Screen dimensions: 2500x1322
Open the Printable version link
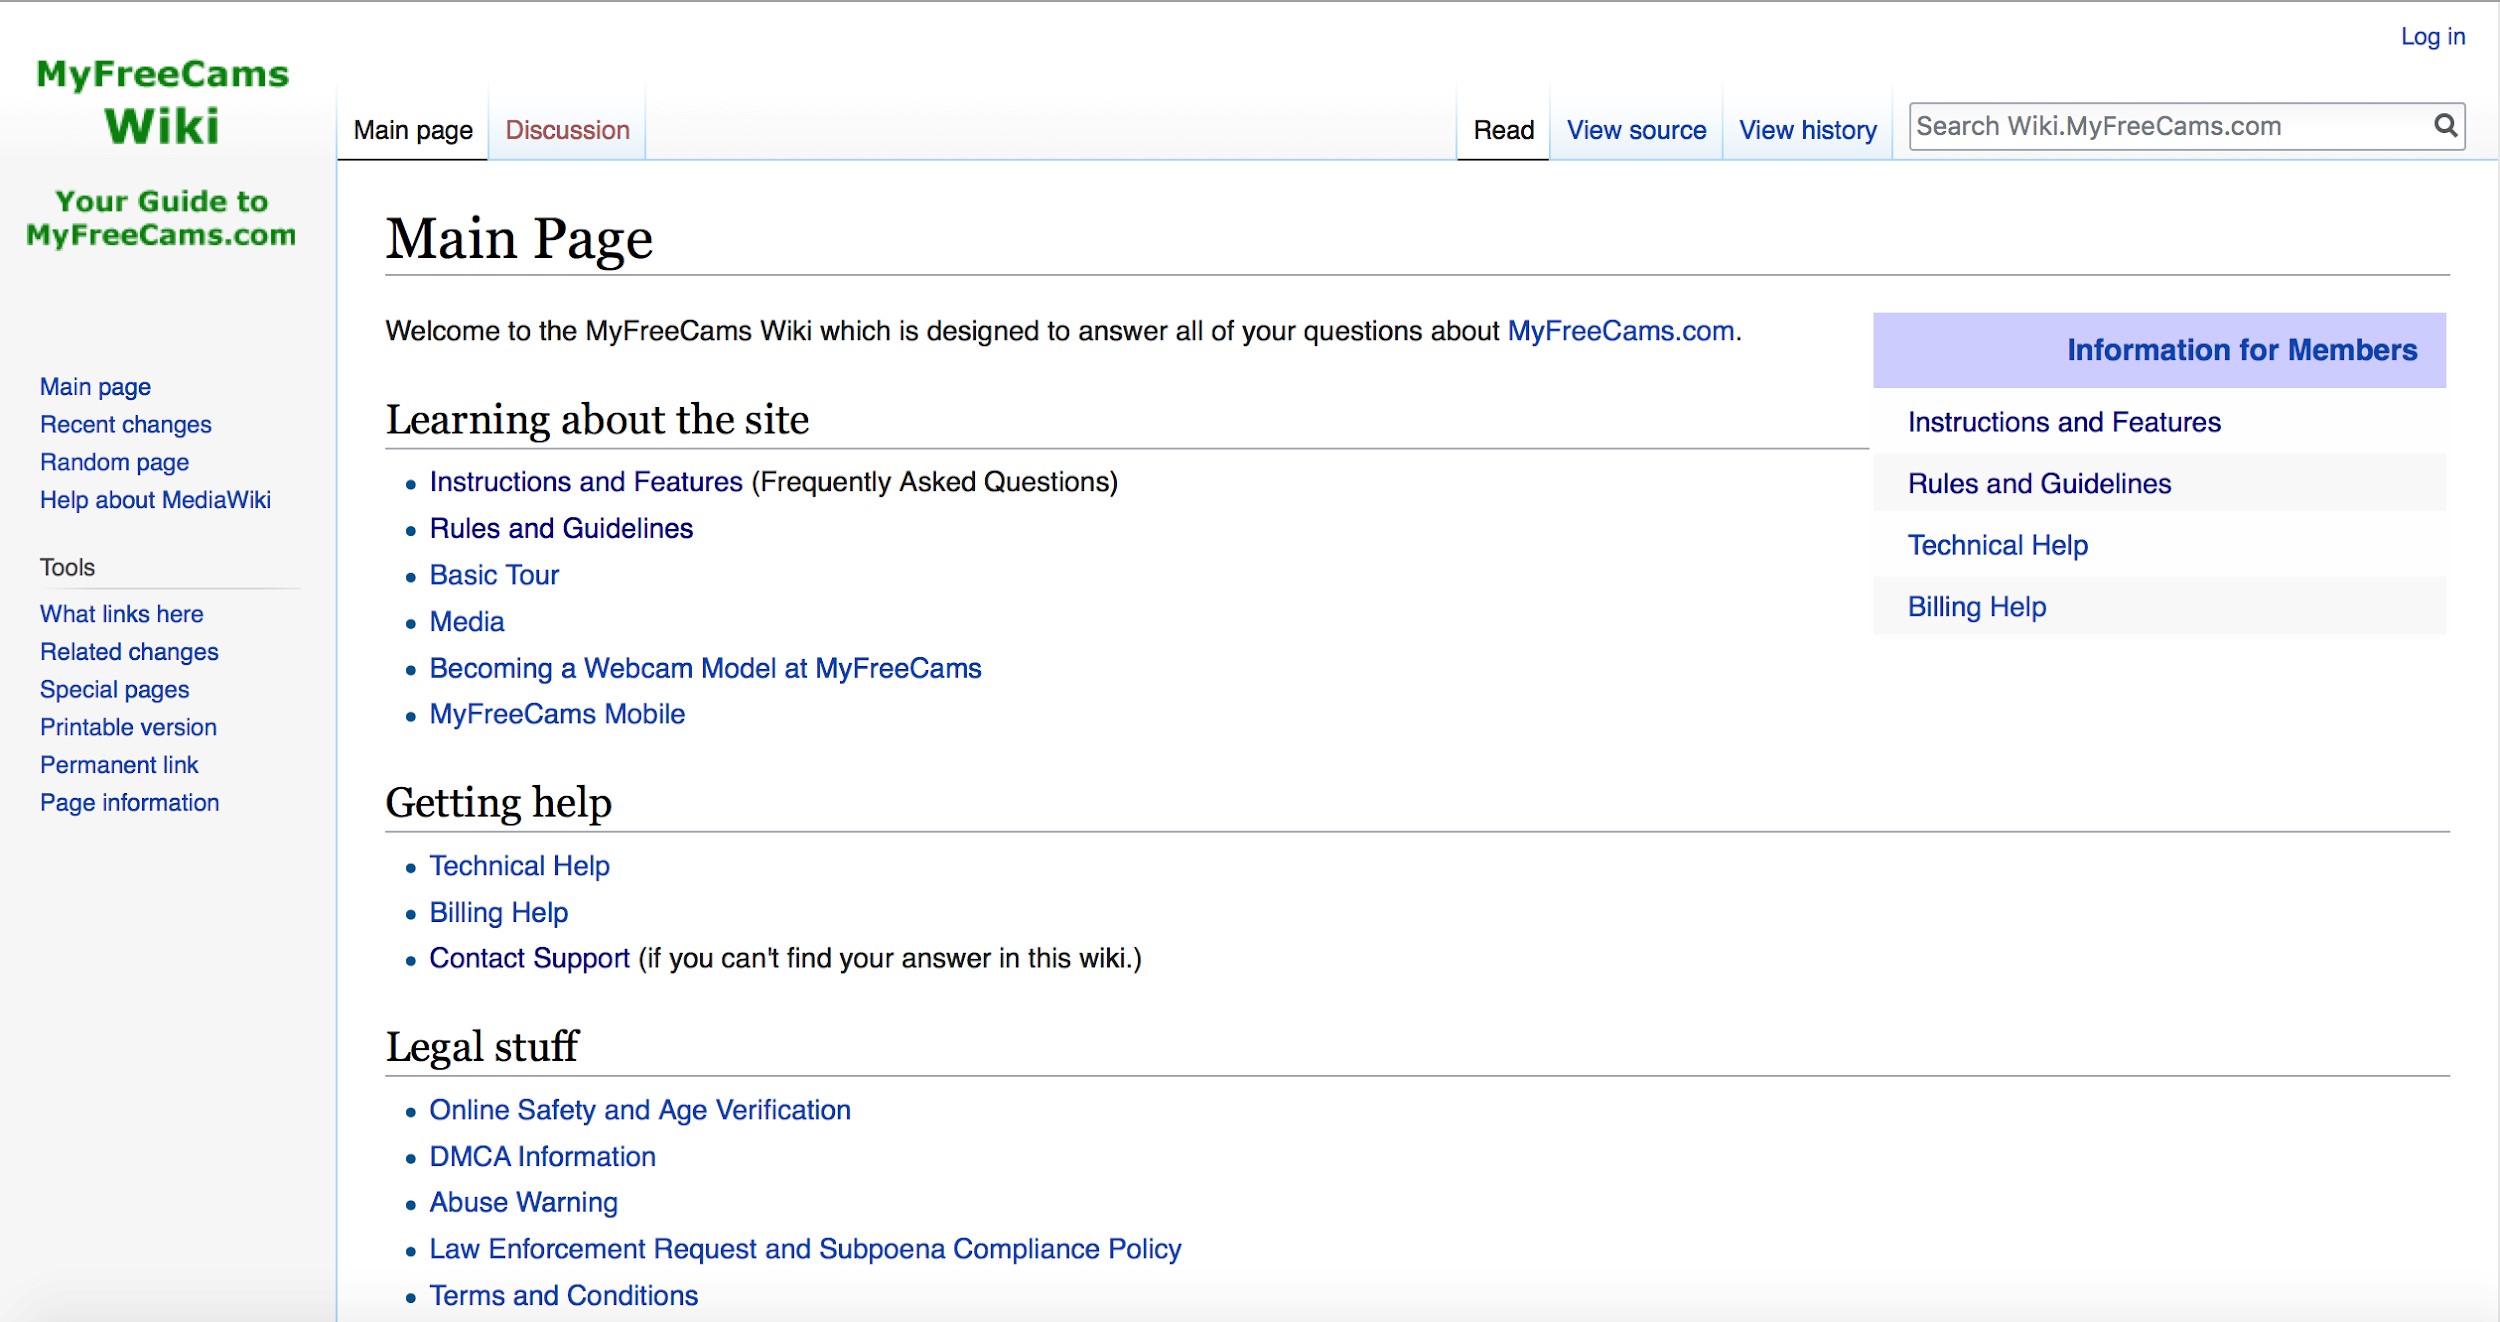tap(128, 727)
